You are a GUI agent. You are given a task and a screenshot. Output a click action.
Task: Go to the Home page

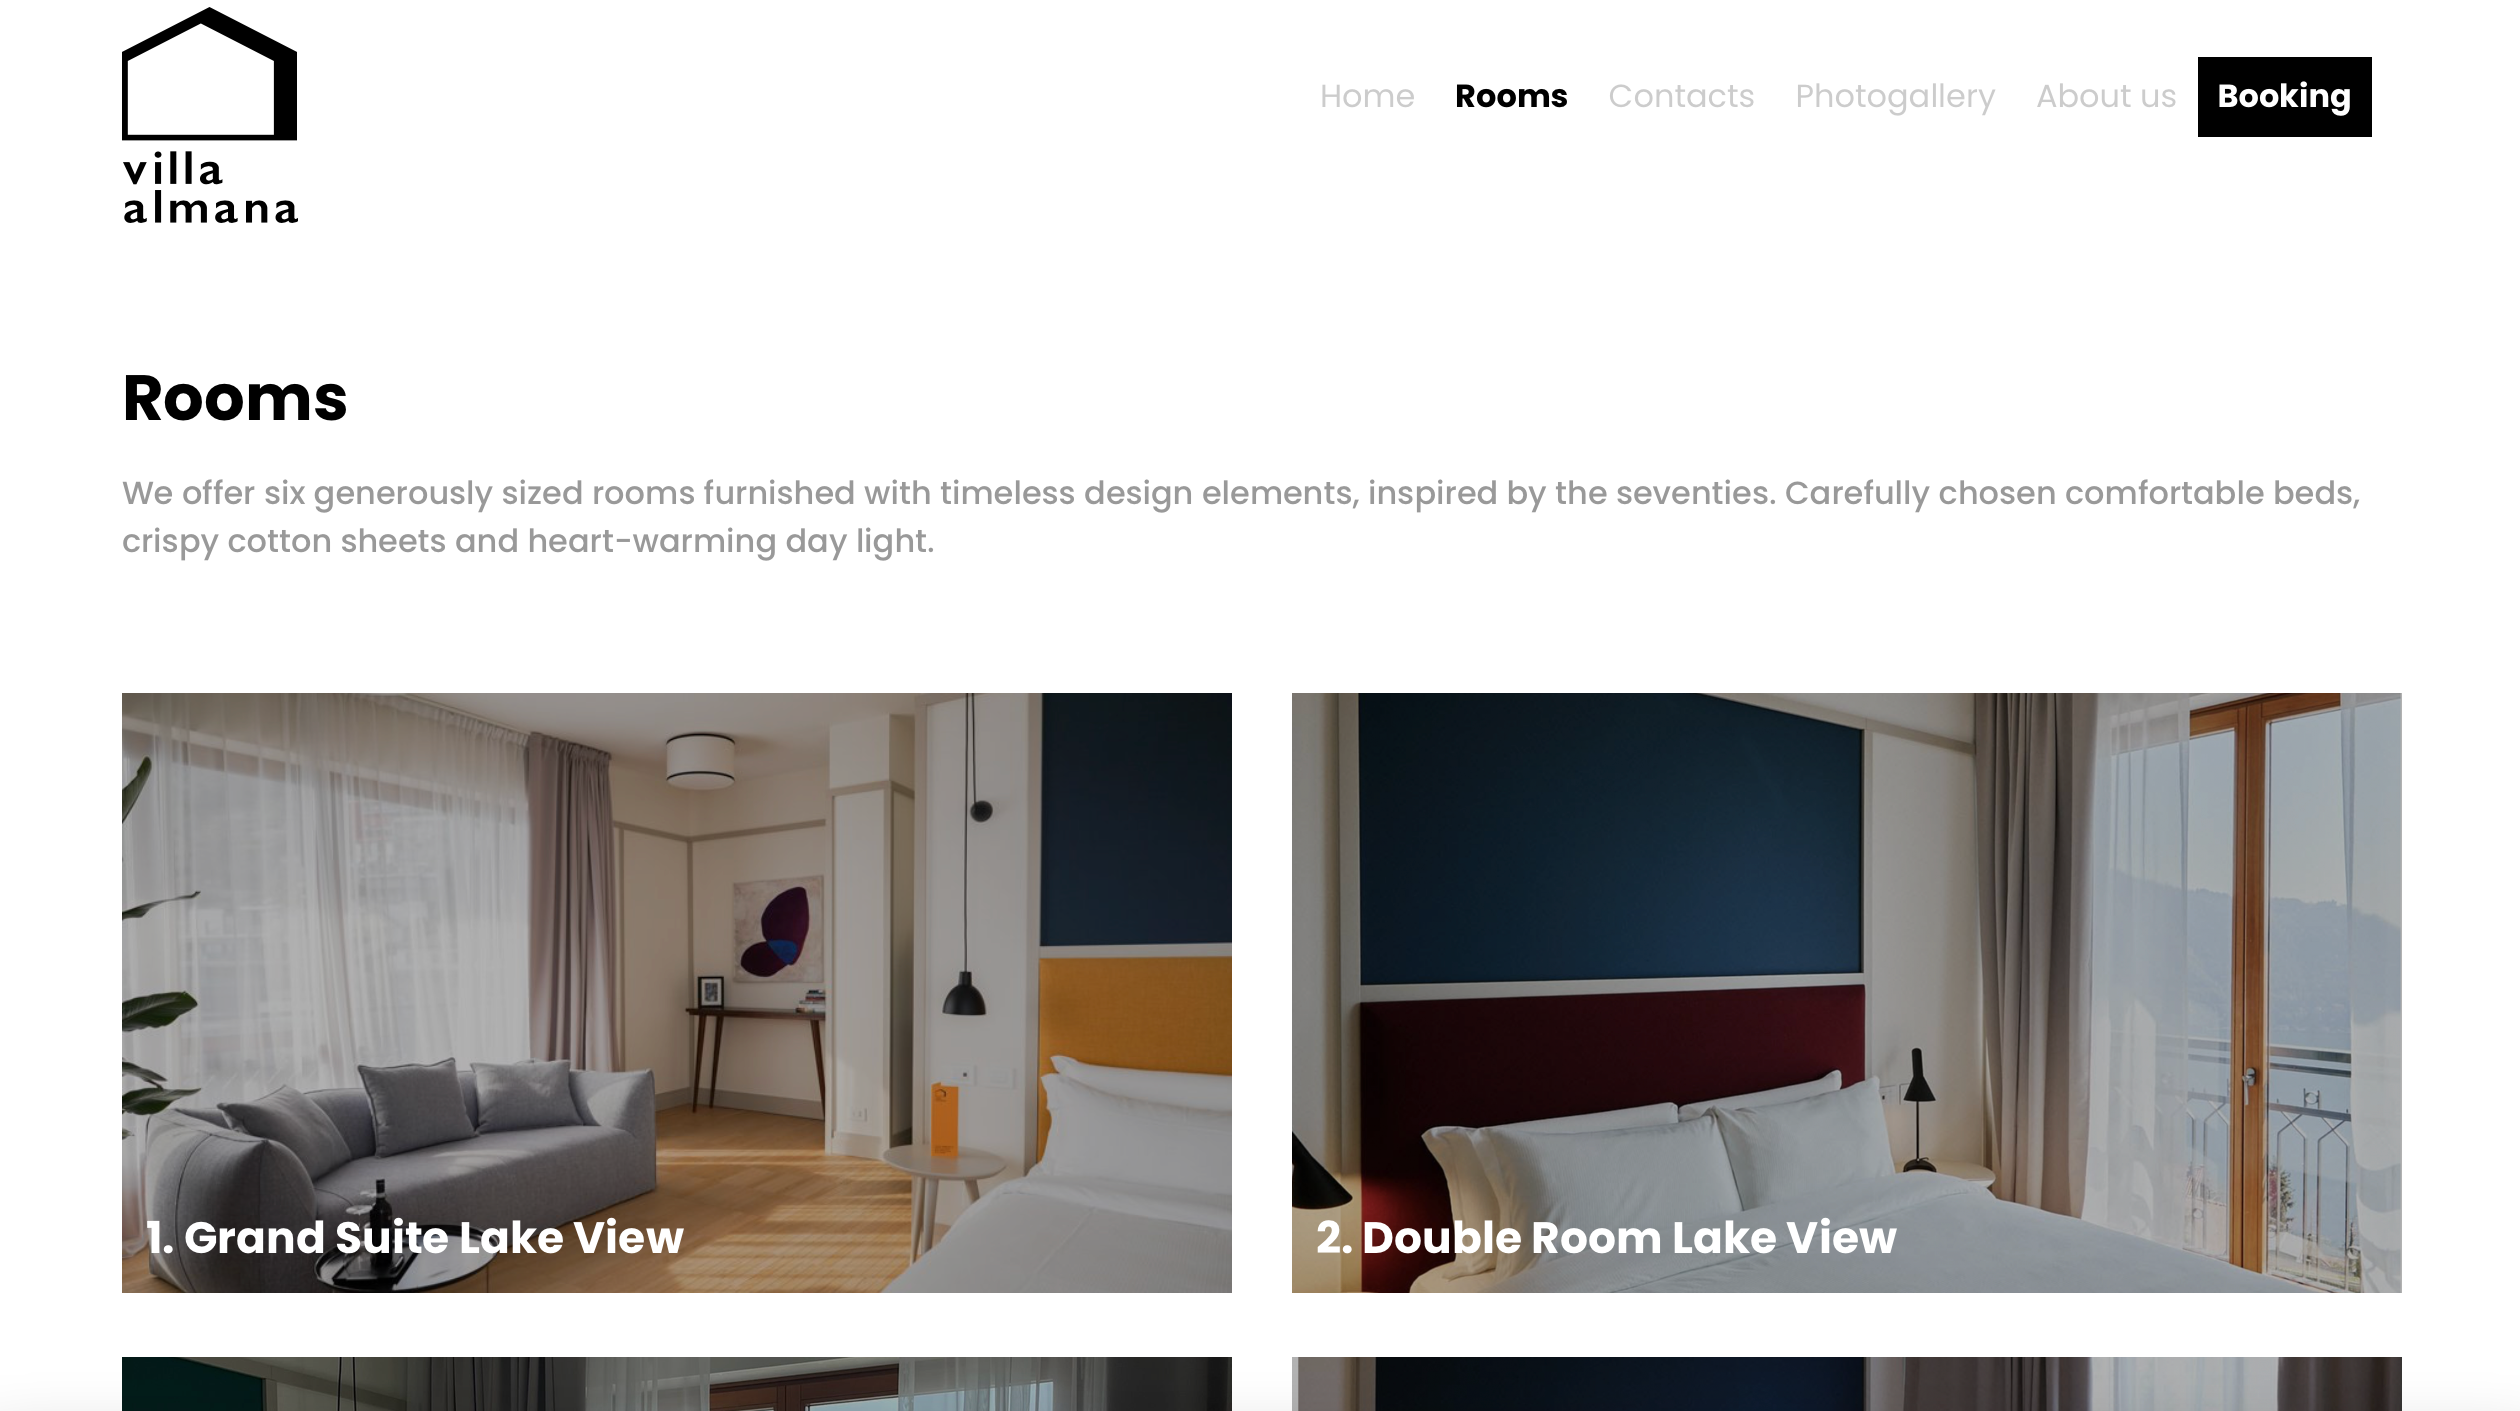click(x=1367, y=96)
